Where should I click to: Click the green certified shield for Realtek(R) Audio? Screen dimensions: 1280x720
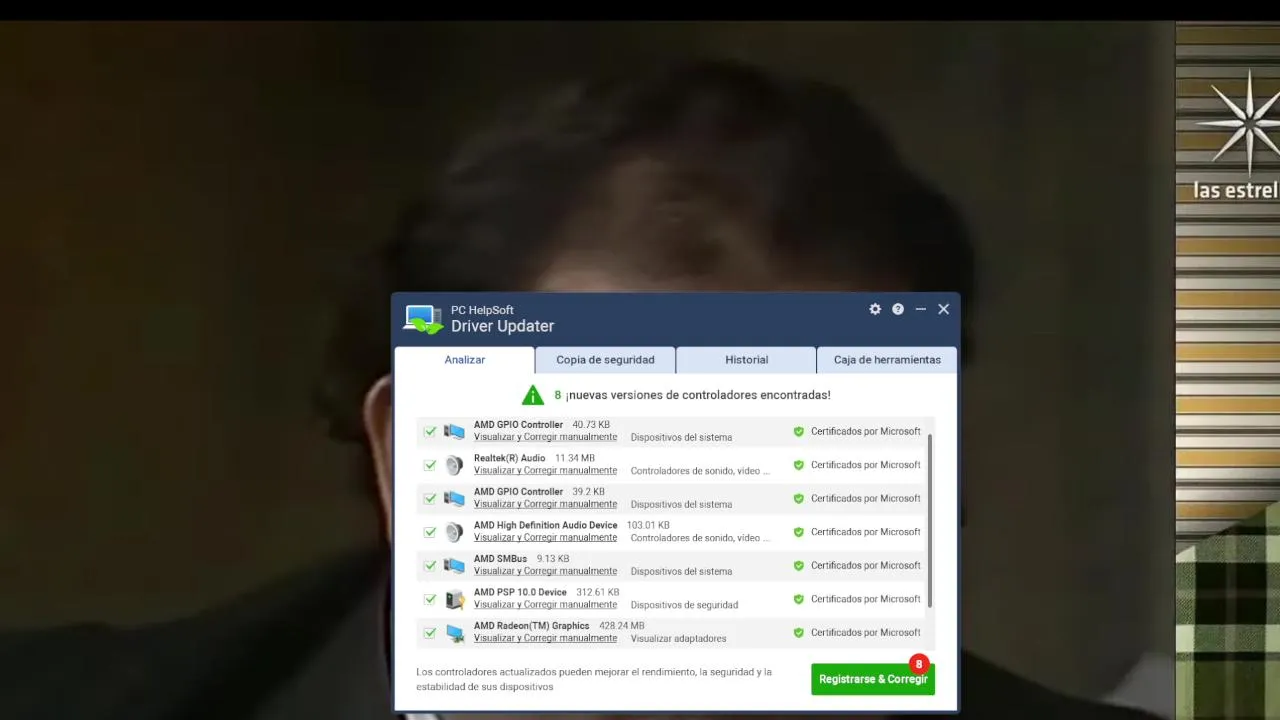(x=799, y=465)
